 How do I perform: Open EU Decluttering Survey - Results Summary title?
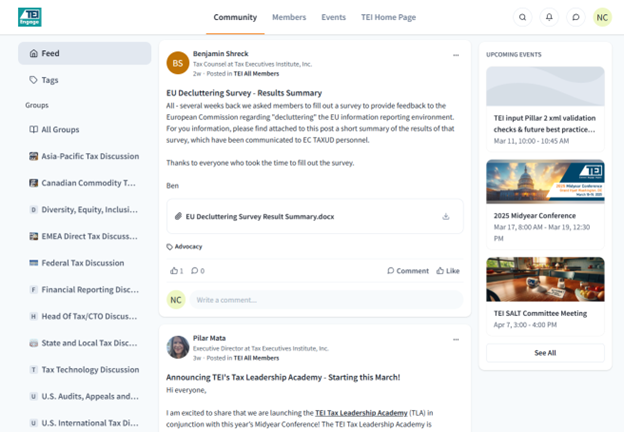click(244, 93)
